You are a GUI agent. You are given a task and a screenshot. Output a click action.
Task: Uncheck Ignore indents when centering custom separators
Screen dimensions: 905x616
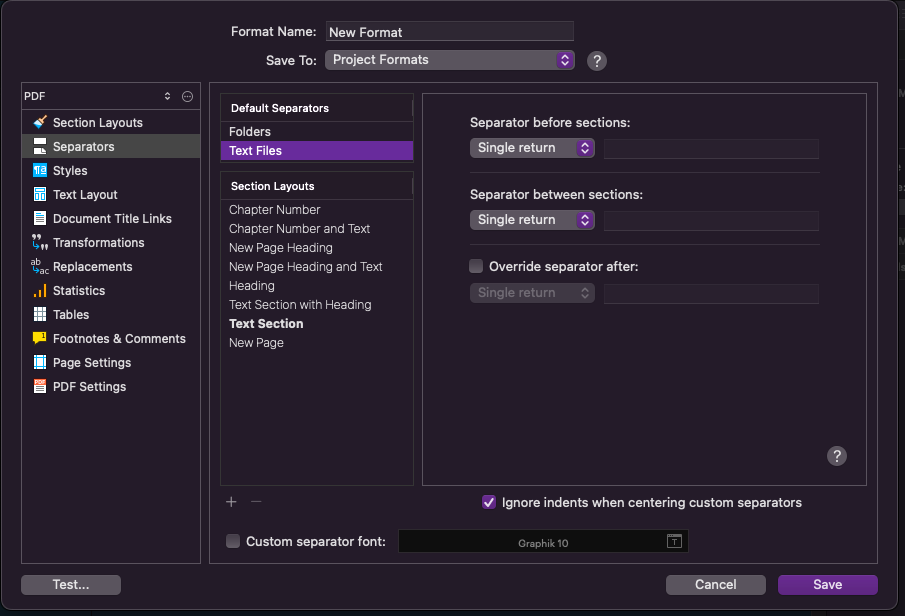coord(489,502)
